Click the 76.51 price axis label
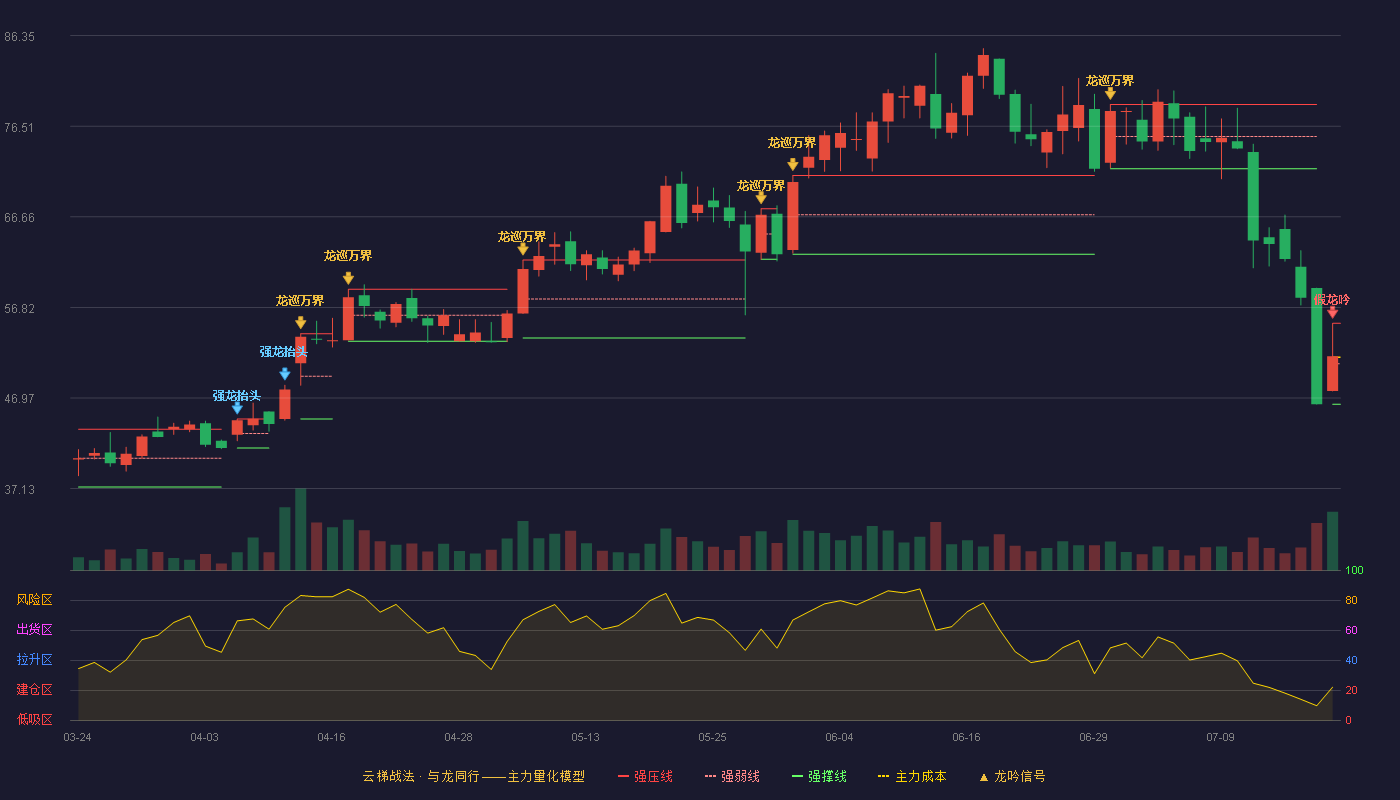1400x800 pixels. [x=20, y=127]
